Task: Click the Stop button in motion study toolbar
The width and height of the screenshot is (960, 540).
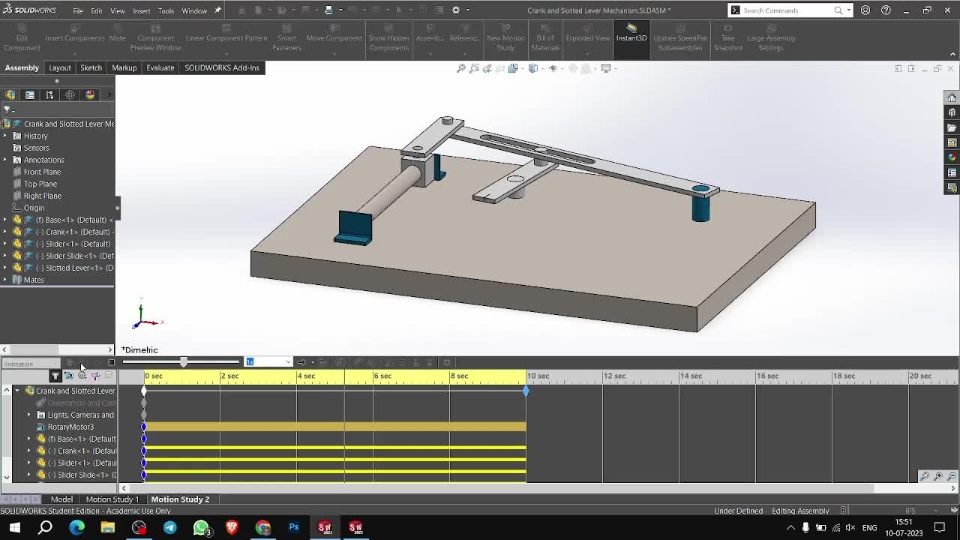Action: pos(112,362)
